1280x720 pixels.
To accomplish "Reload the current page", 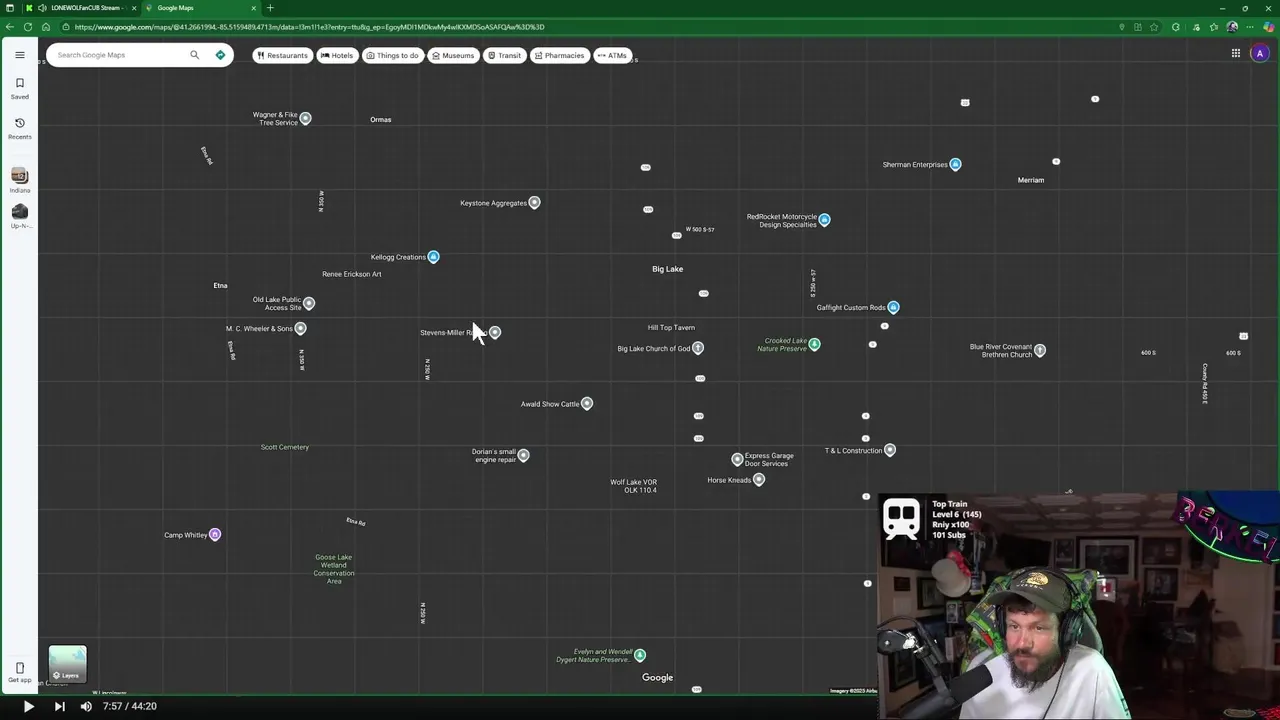I will point(28,27).
